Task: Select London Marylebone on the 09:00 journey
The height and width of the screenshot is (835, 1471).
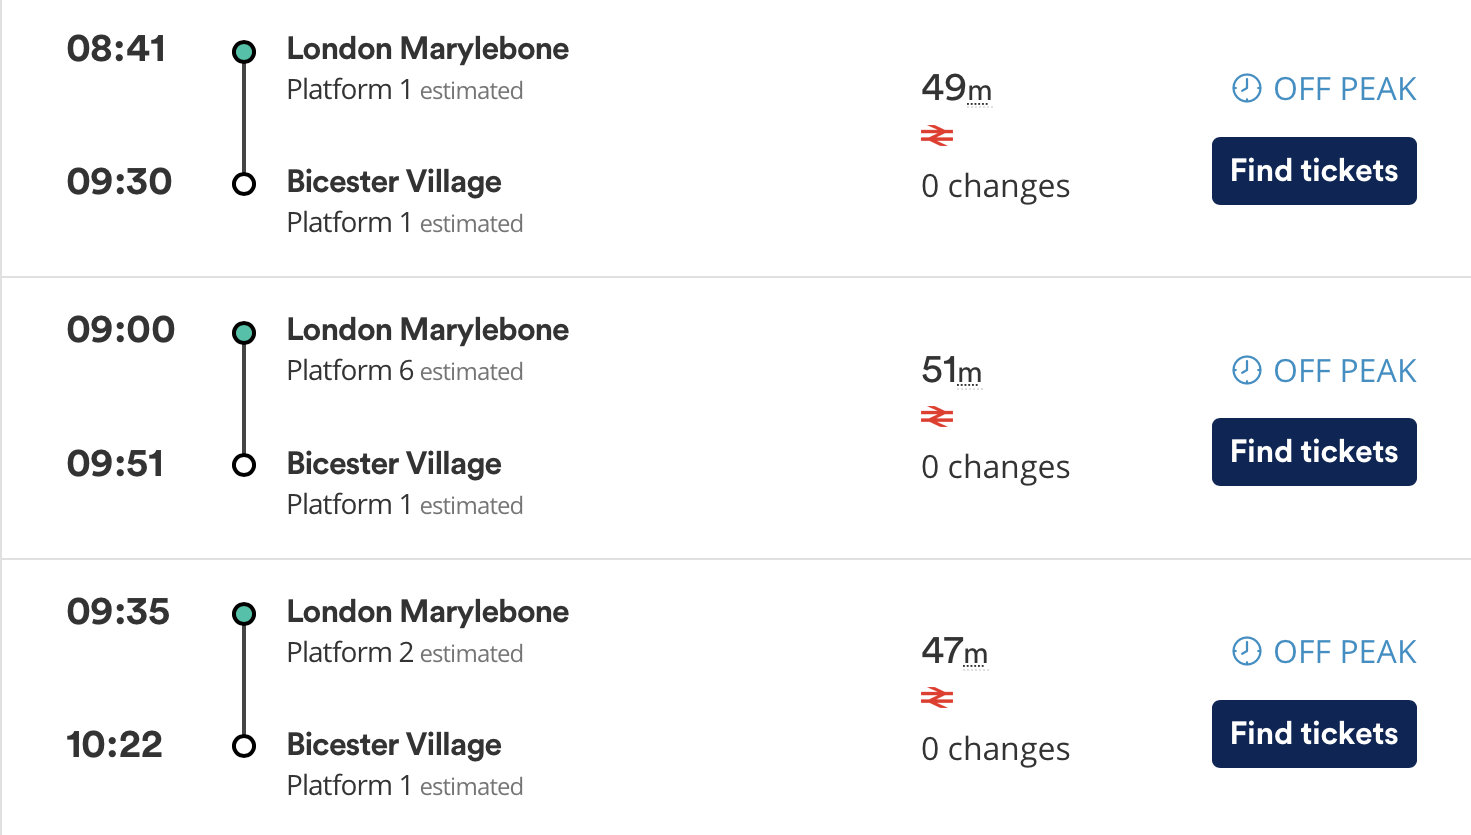Action: pyautogui.click(x=427, y=330)
